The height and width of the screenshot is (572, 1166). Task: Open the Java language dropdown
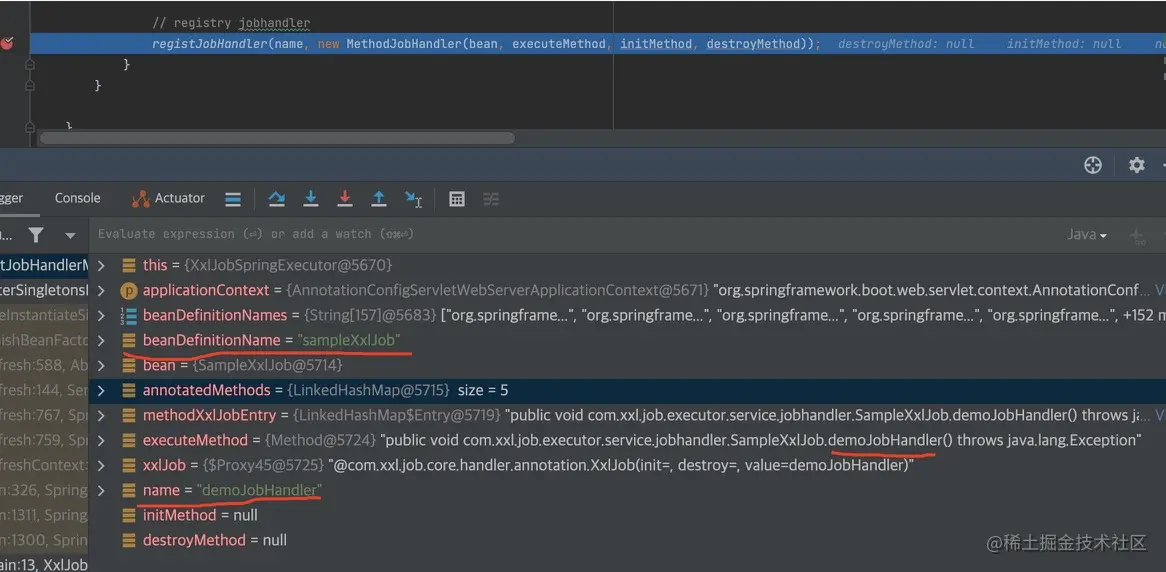[1087, 235]
